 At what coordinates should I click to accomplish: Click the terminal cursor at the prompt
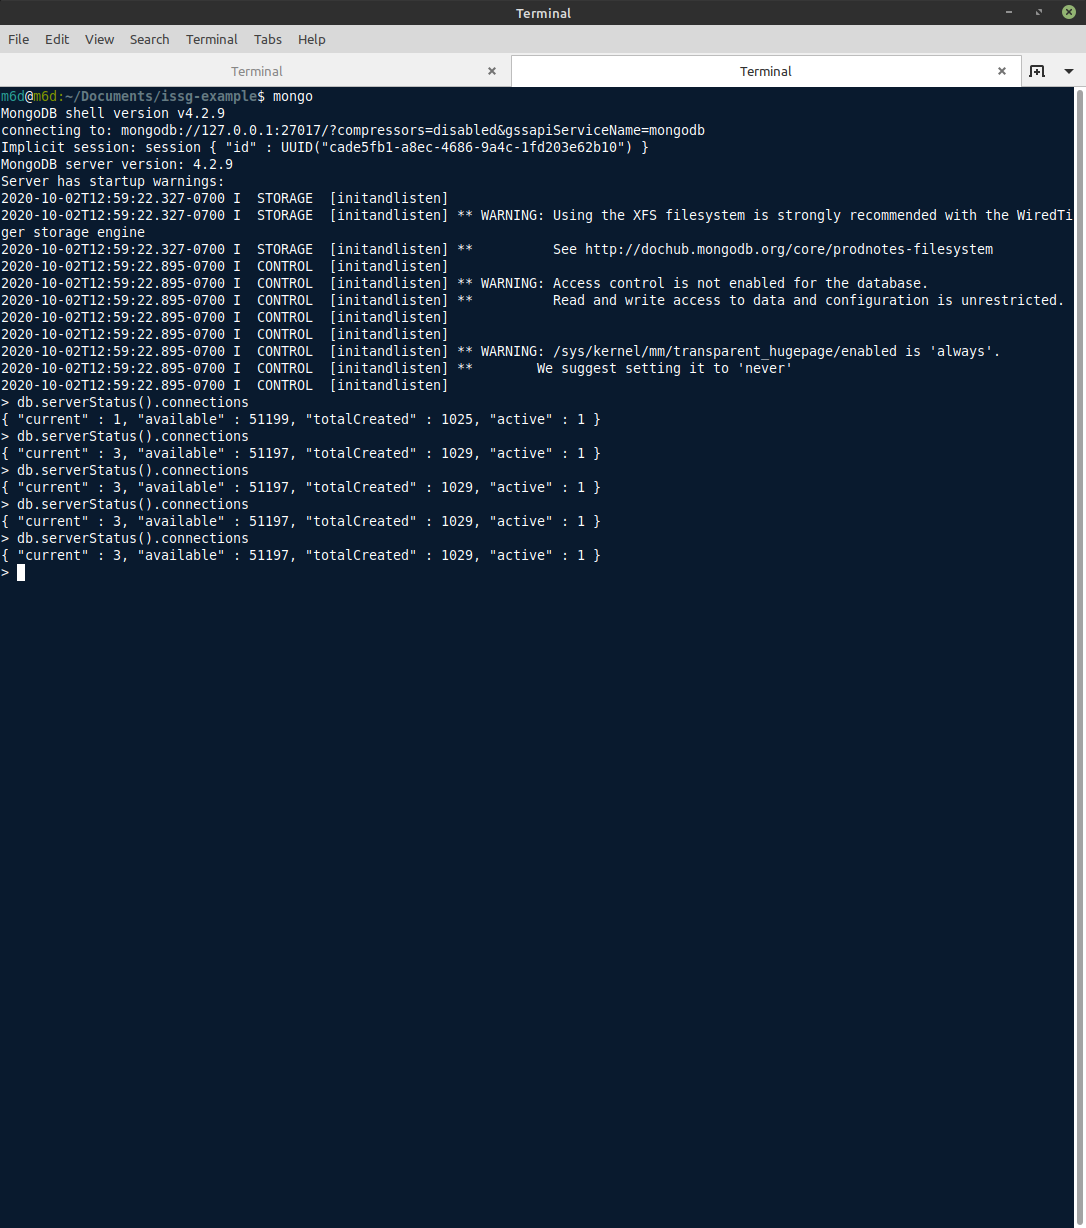(21, 572)
